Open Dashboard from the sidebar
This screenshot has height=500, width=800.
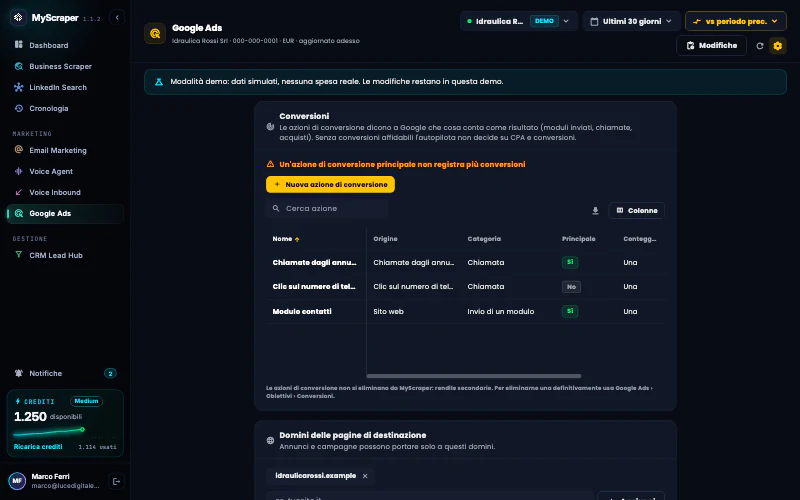tap(65, 45)
